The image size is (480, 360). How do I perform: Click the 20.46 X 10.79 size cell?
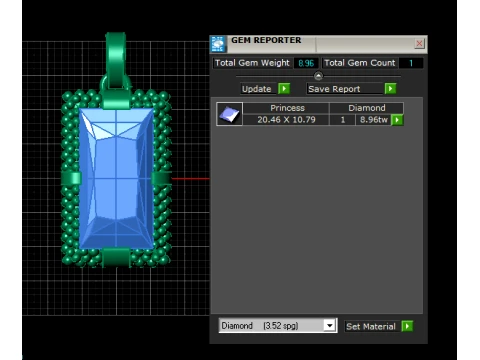coord(286,120)
